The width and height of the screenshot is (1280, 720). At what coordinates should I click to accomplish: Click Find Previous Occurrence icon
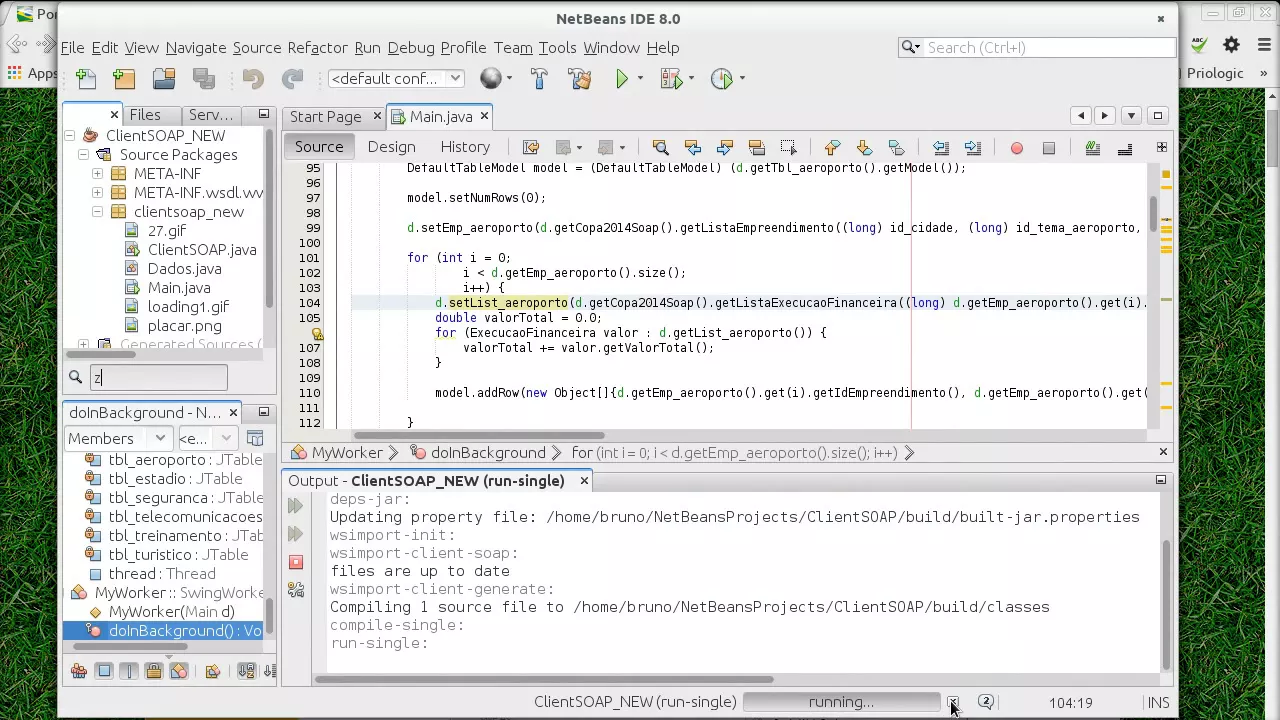pyautogui.click(x=692, y=147)
